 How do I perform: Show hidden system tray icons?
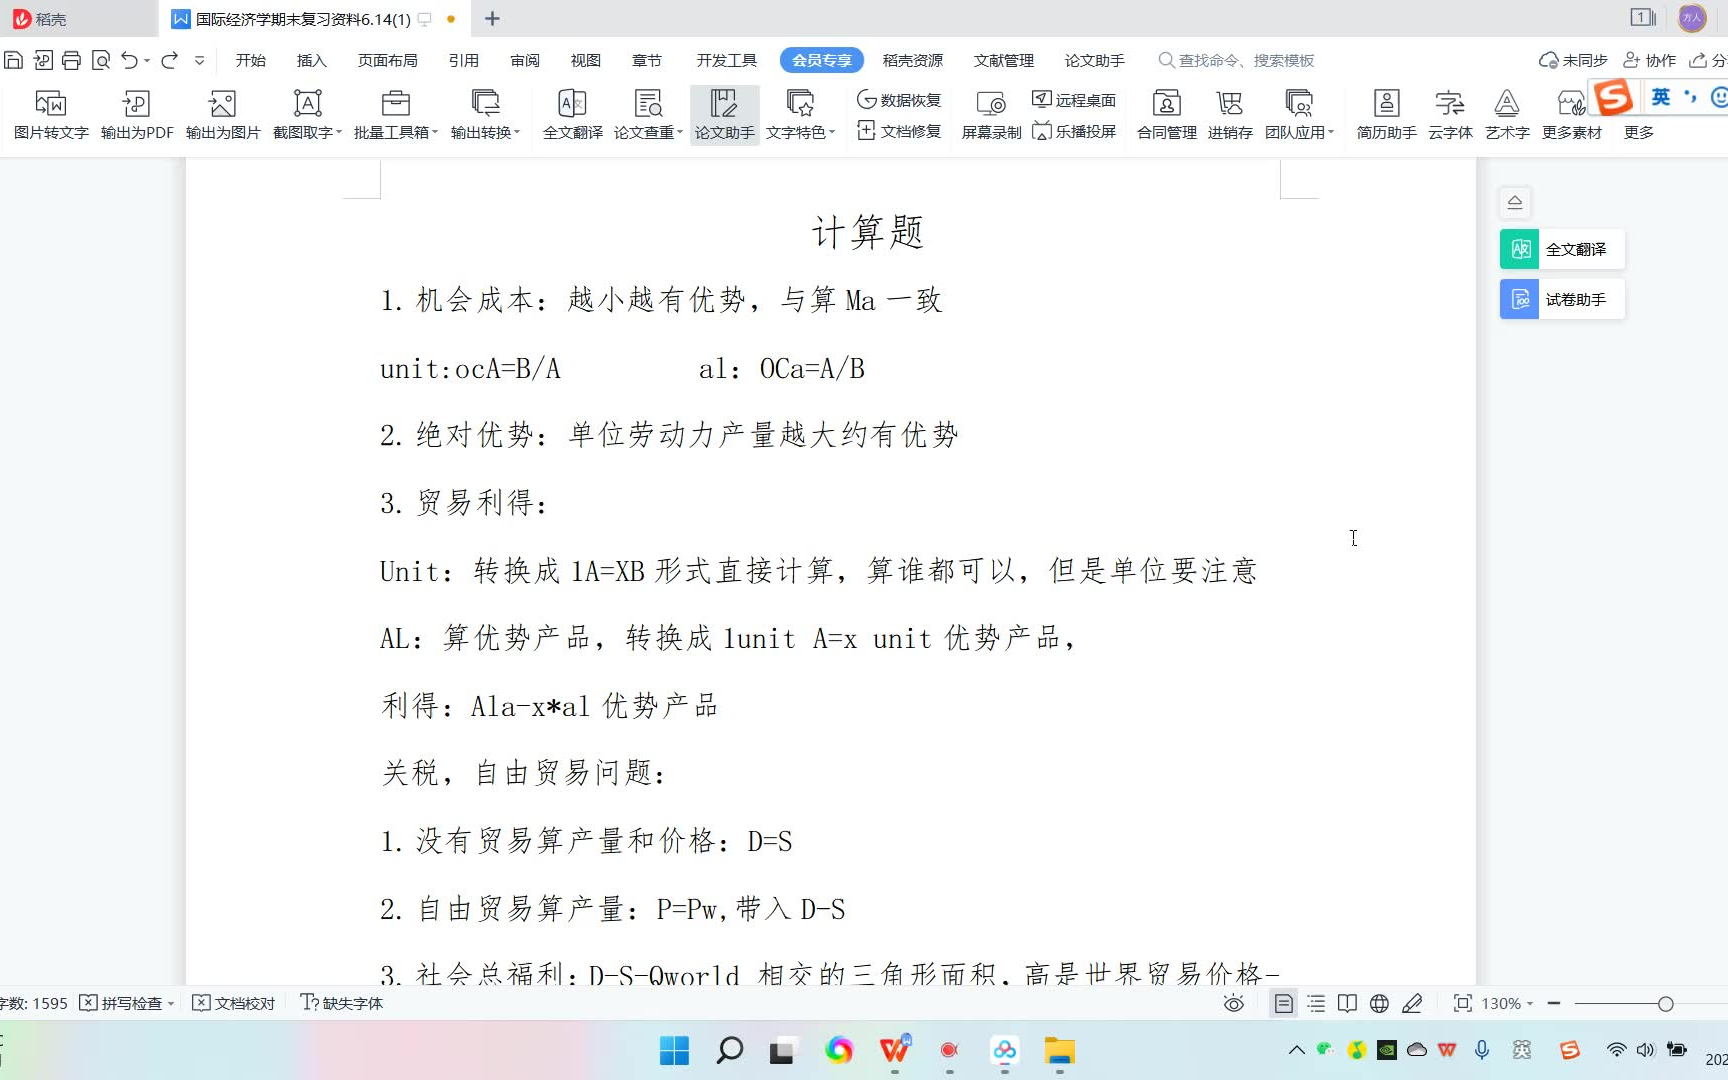1296,1049
